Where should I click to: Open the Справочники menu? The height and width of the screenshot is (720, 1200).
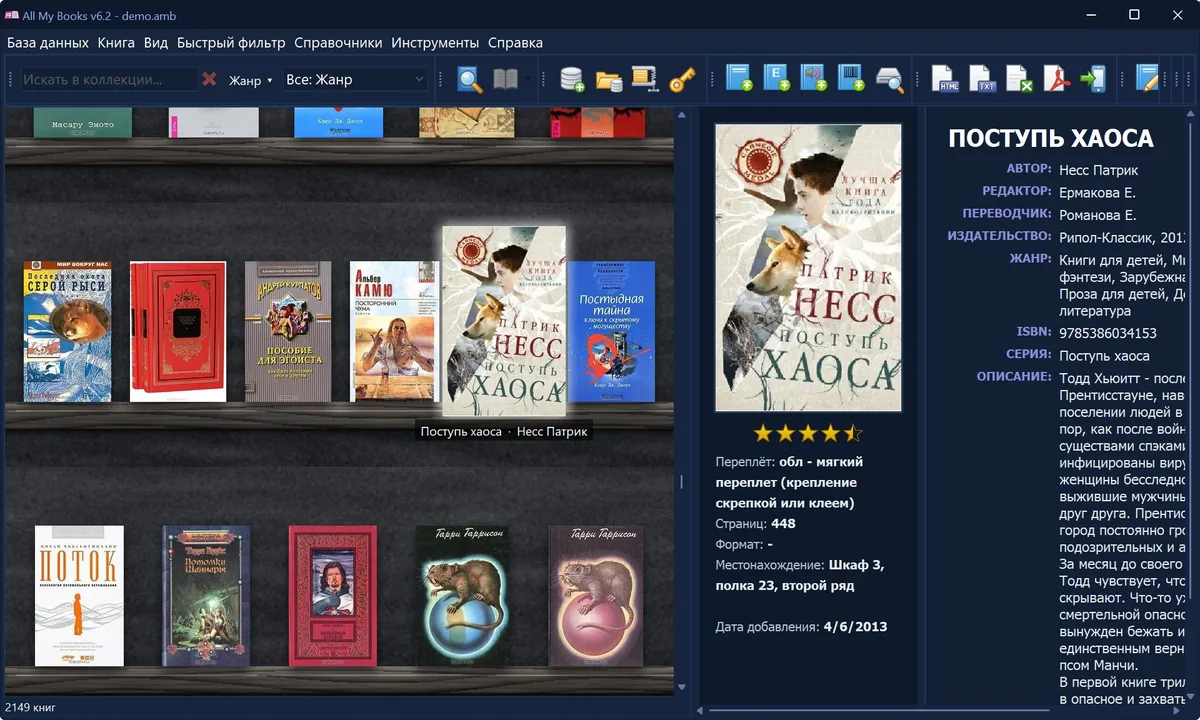[338, 43]
